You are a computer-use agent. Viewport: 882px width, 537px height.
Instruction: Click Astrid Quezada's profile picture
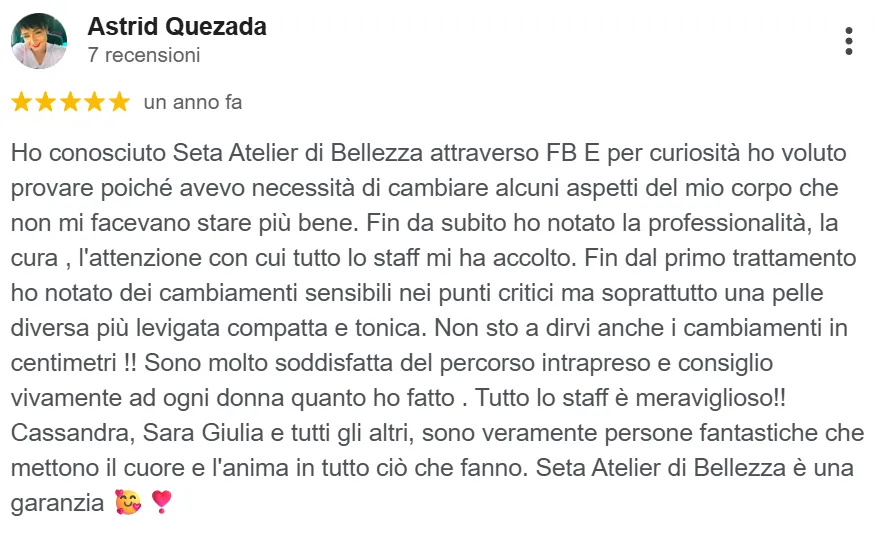[39, 41]
